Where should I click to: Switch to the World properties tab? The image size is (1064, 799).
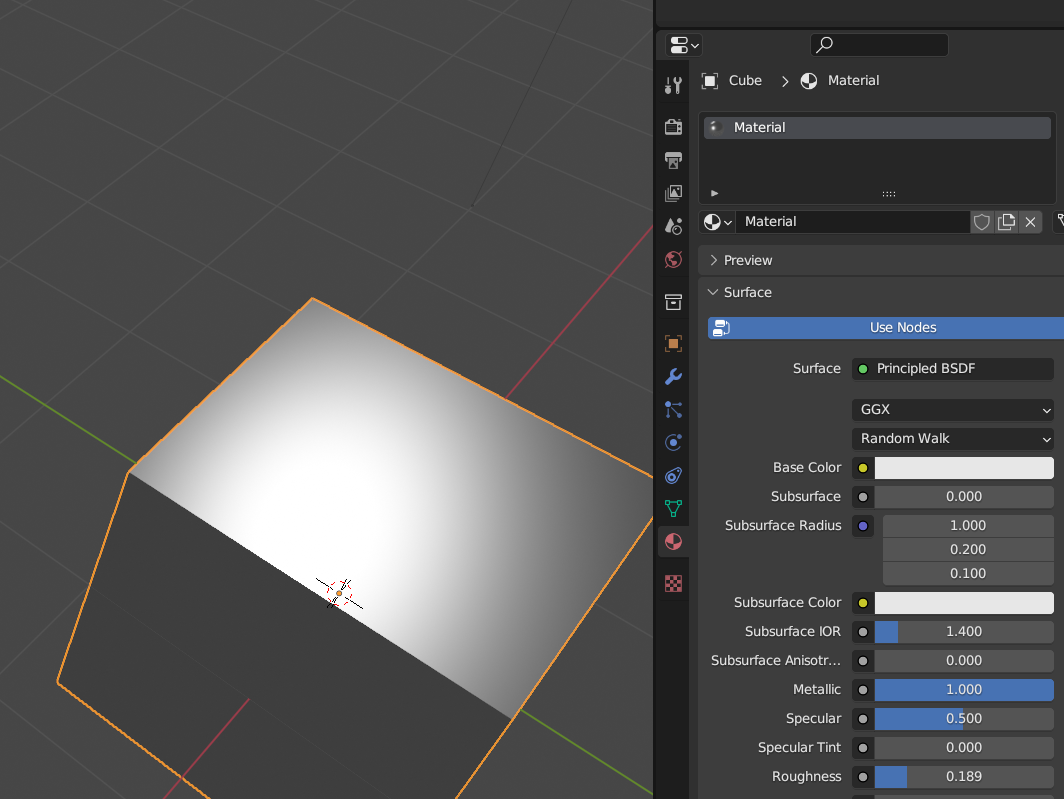click(x=673, y=260)
